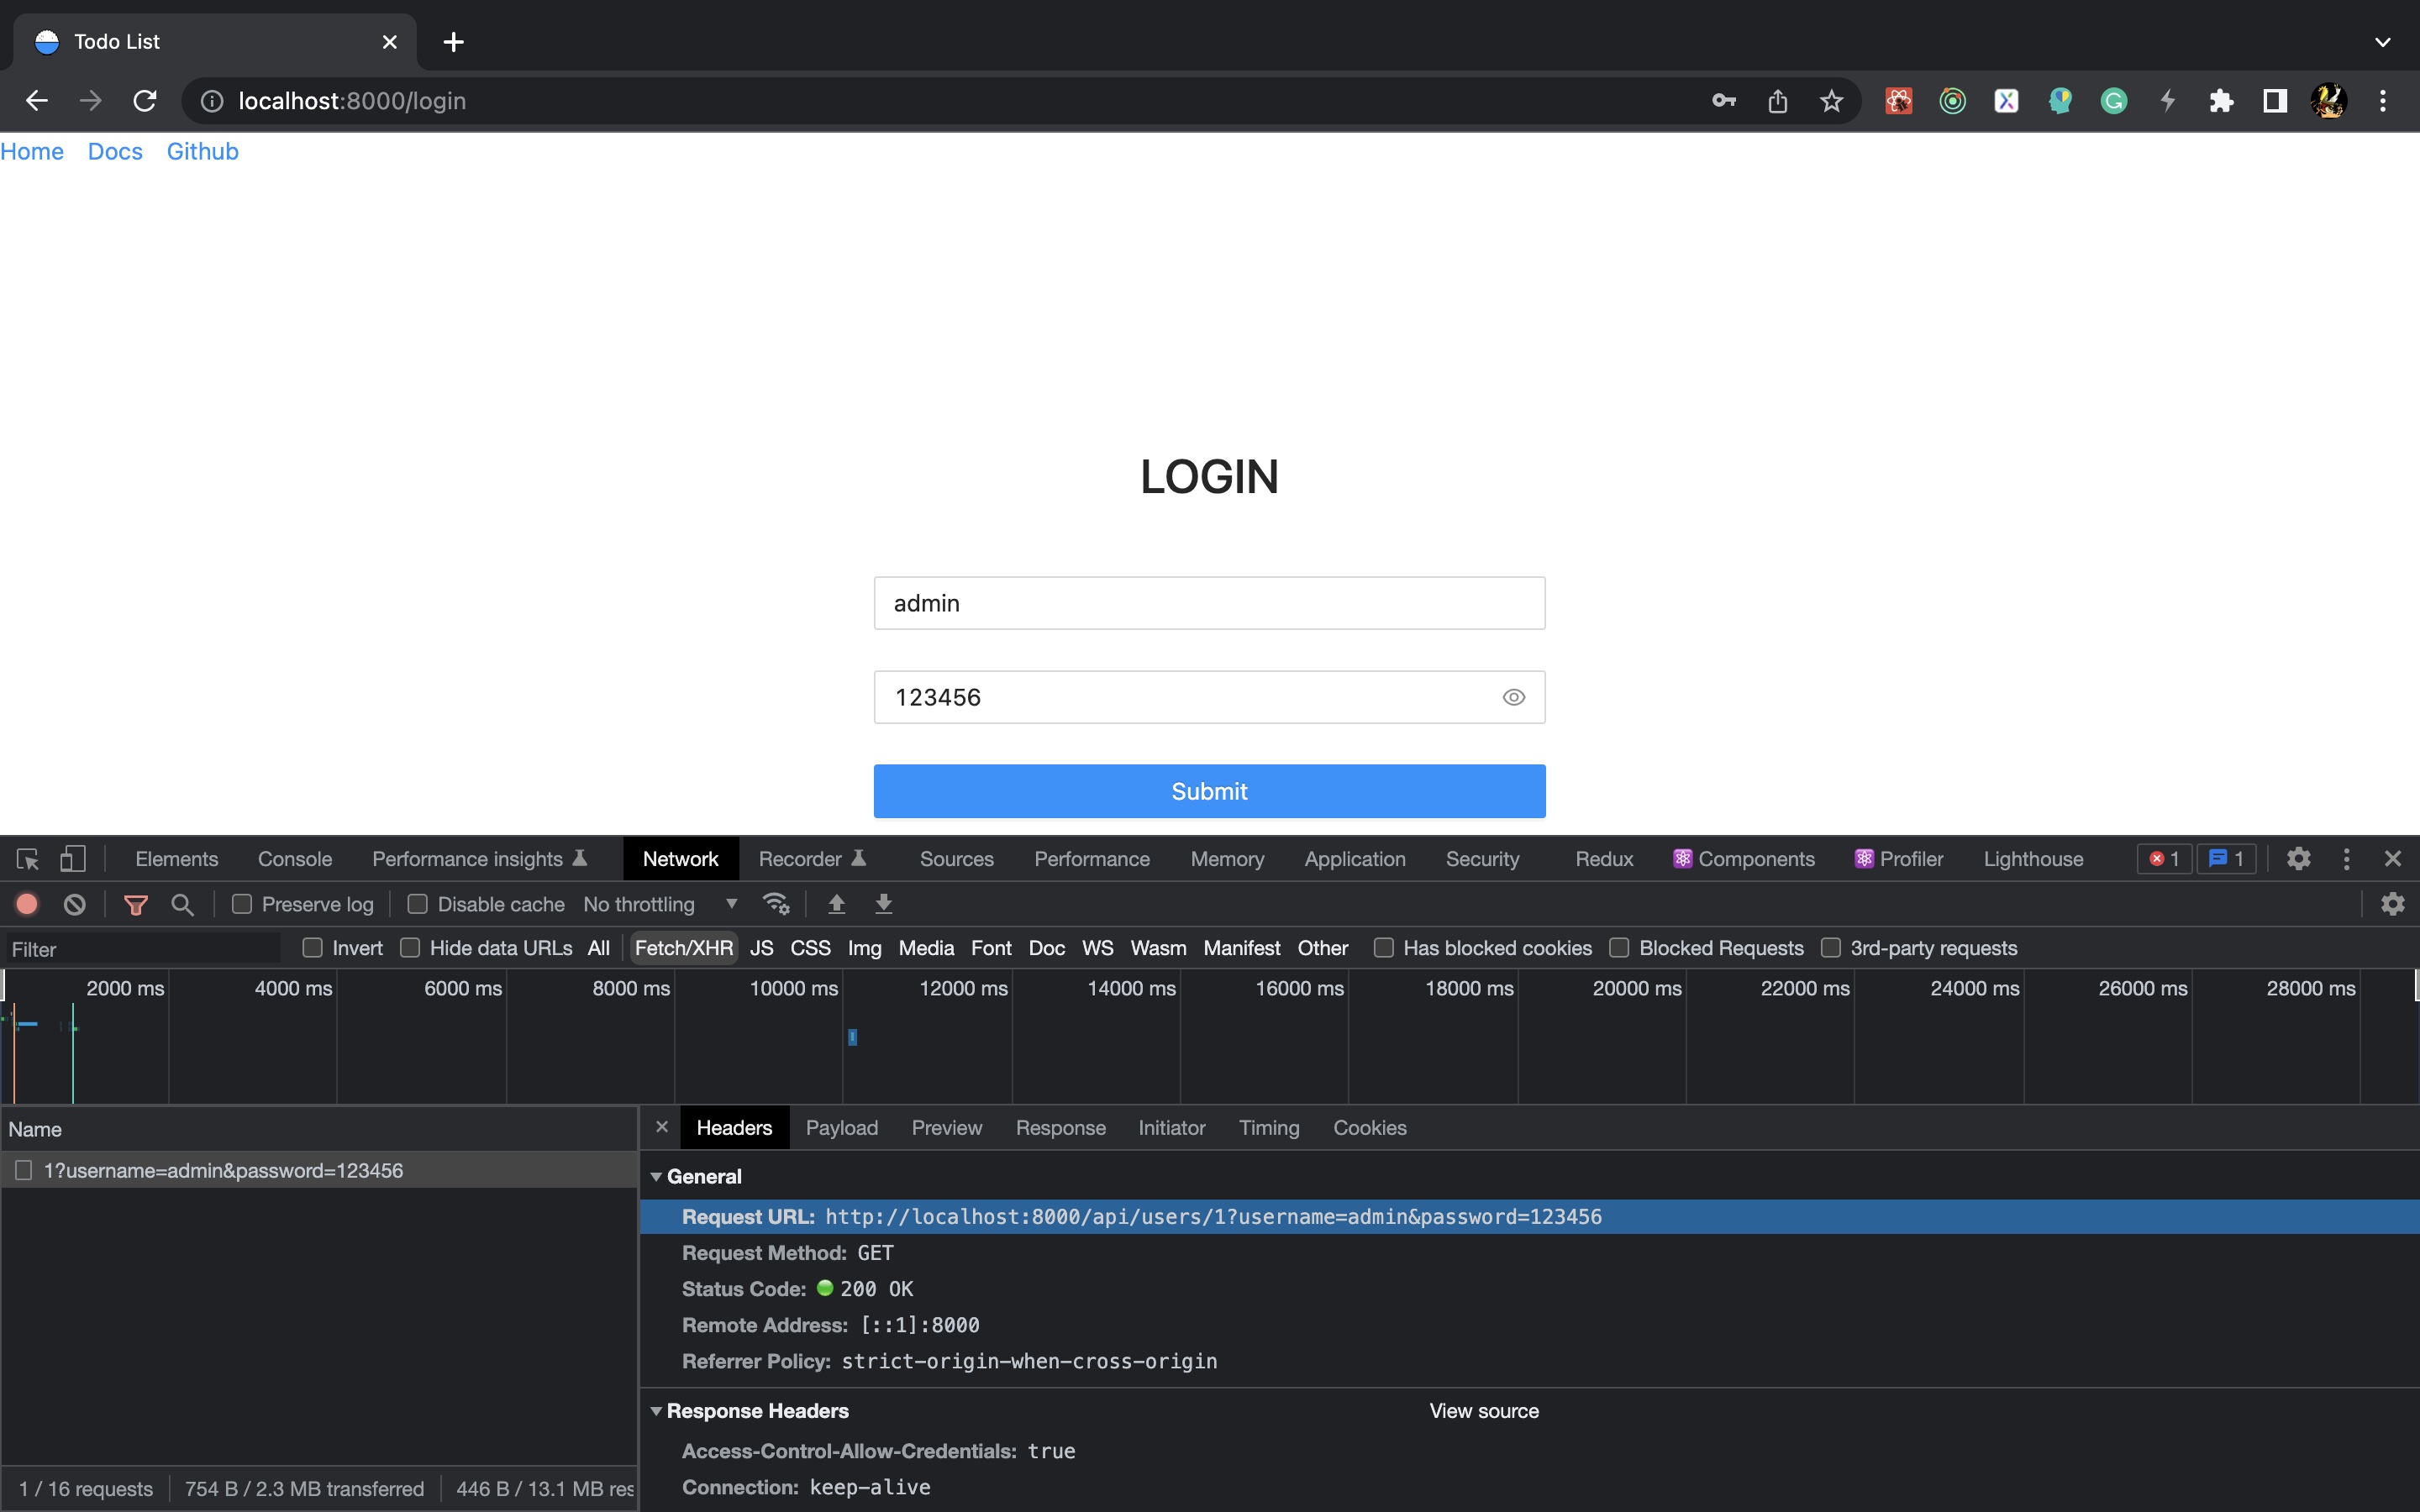Click the funnel filter icon
This screenshot has width=2420, height=1512.
(136, 905)
